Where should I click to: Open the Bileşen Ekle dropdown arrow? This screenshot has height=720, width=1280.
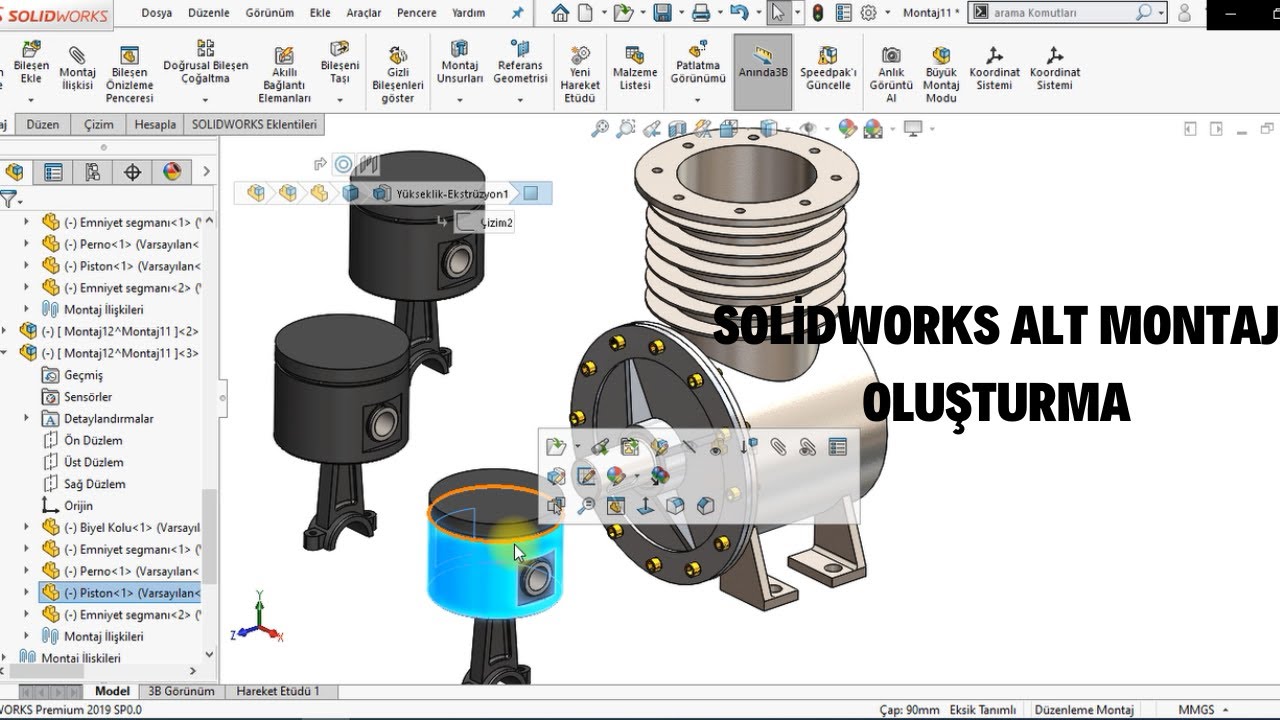[x=30, y=100]
